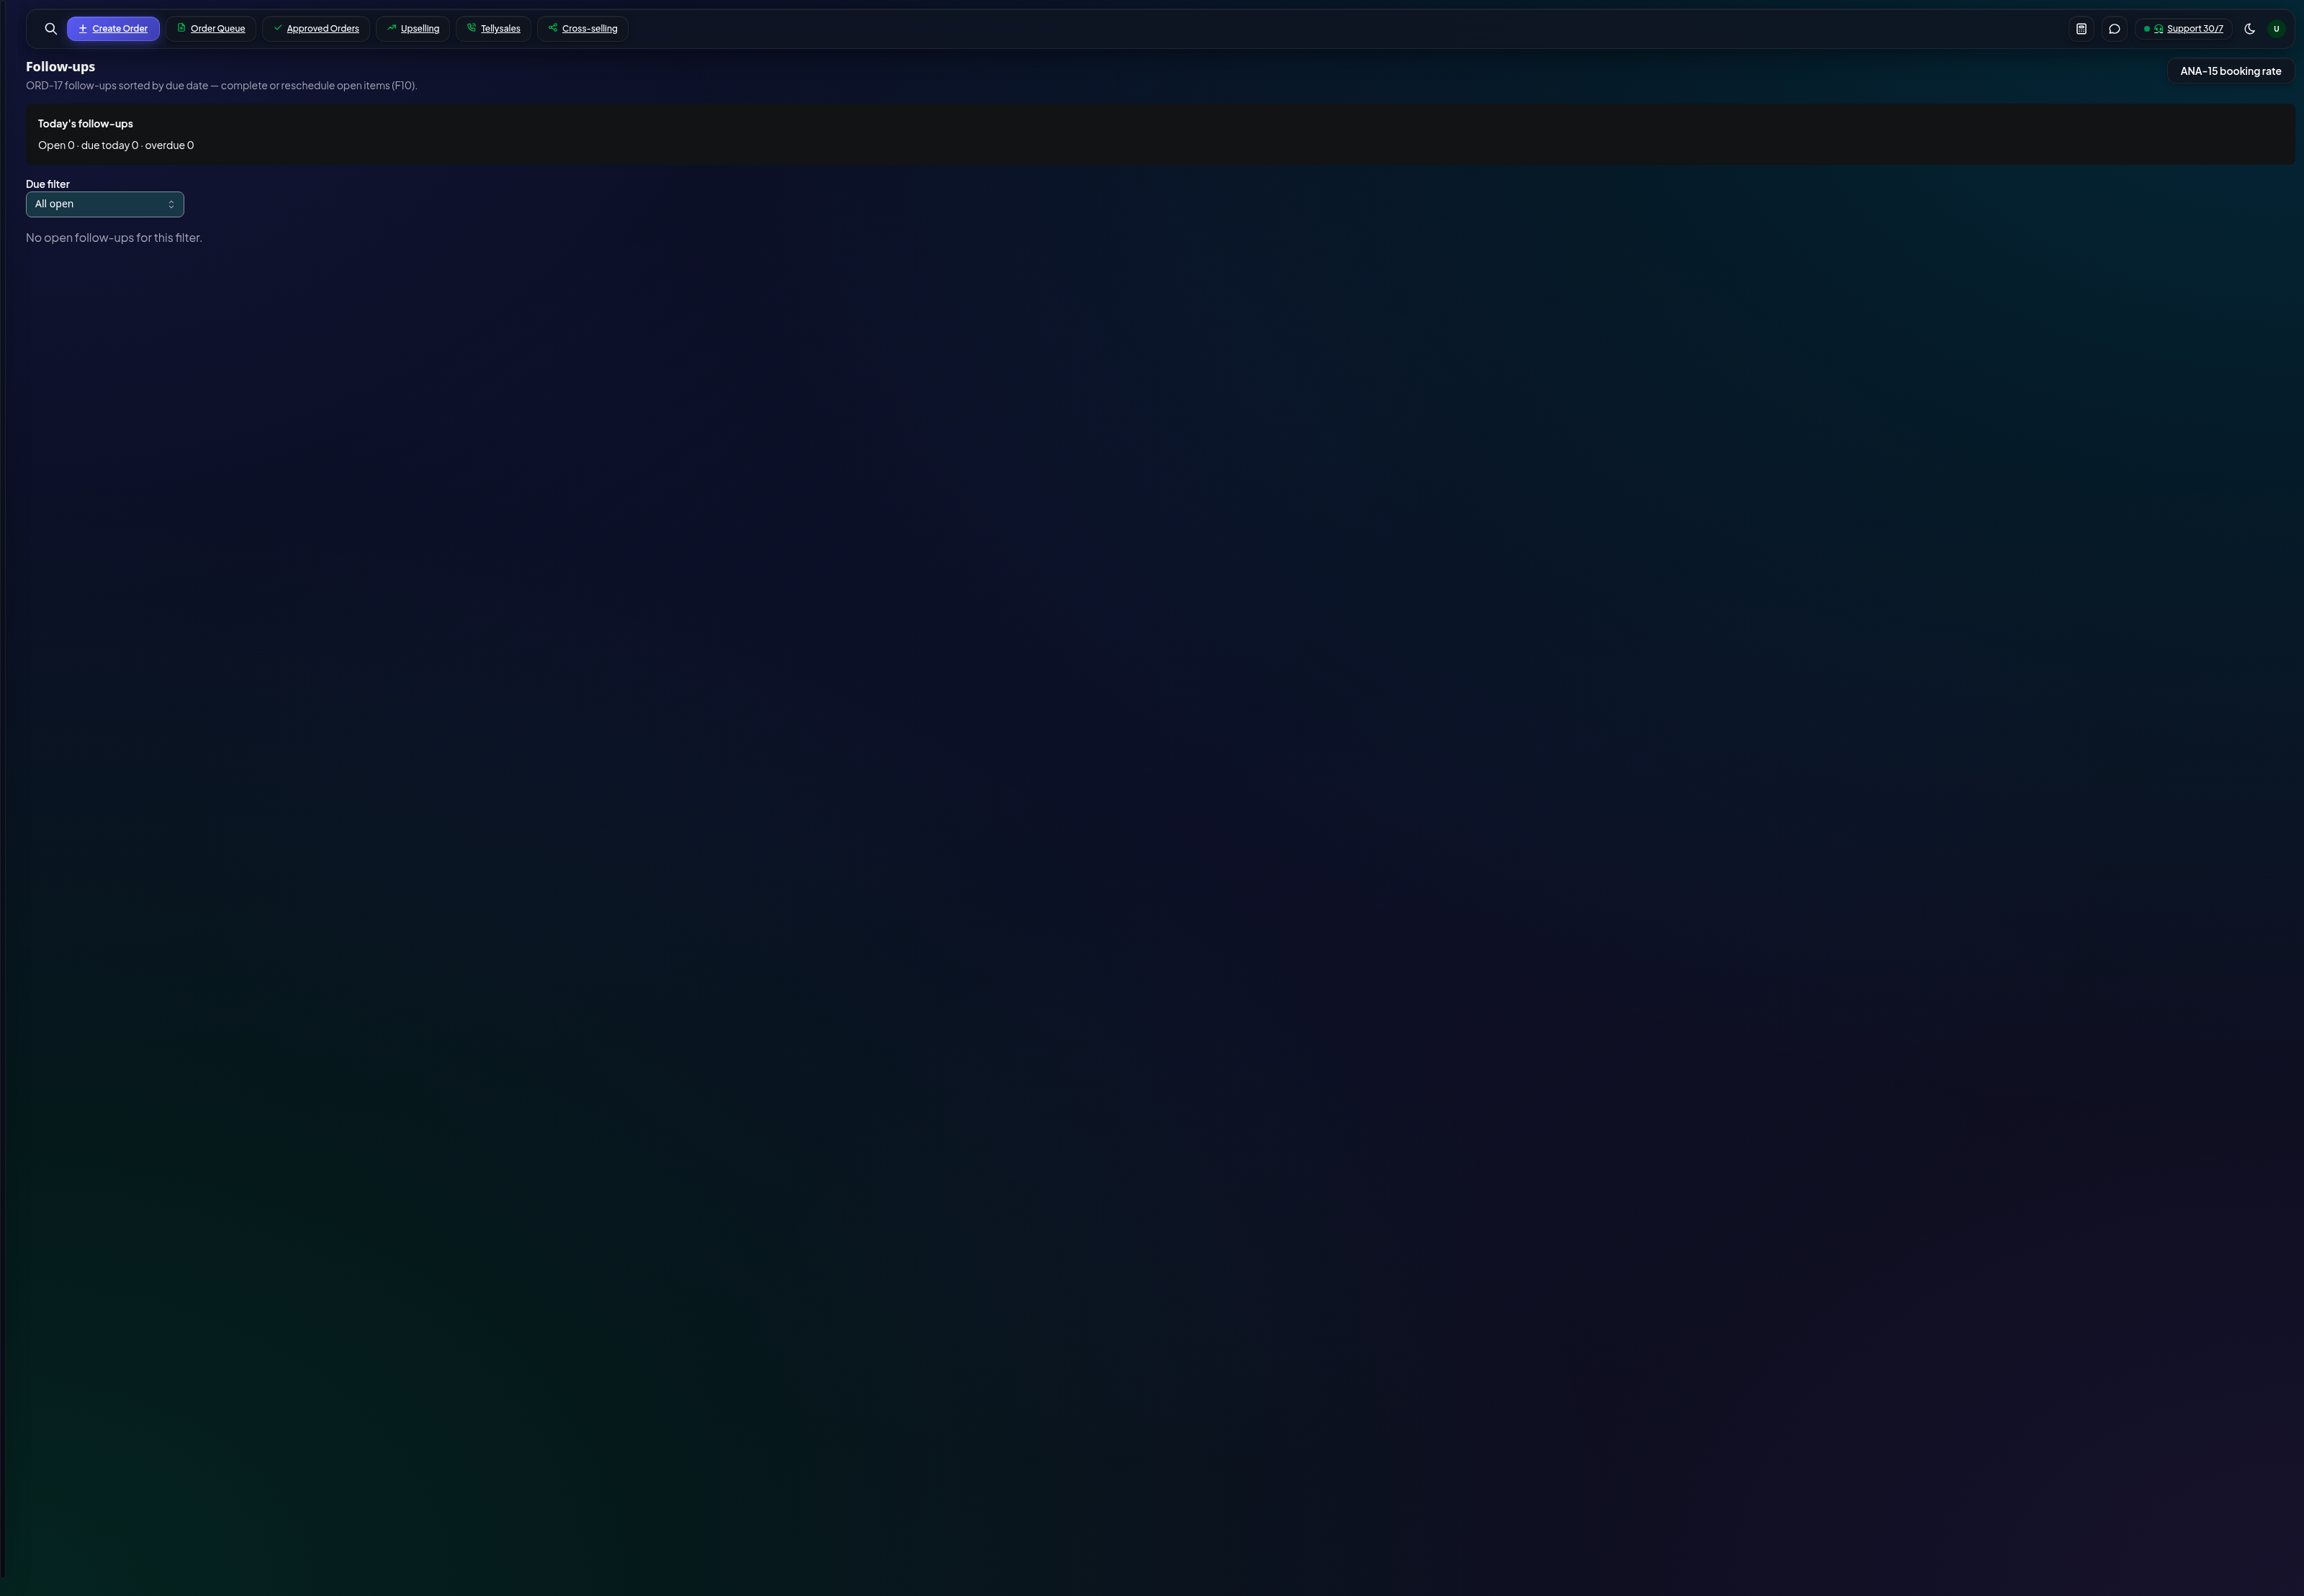This screenshot has width=2304, height=1596.
Task: Toggle dark mode with the moon icon
Action: point(2250,29)
